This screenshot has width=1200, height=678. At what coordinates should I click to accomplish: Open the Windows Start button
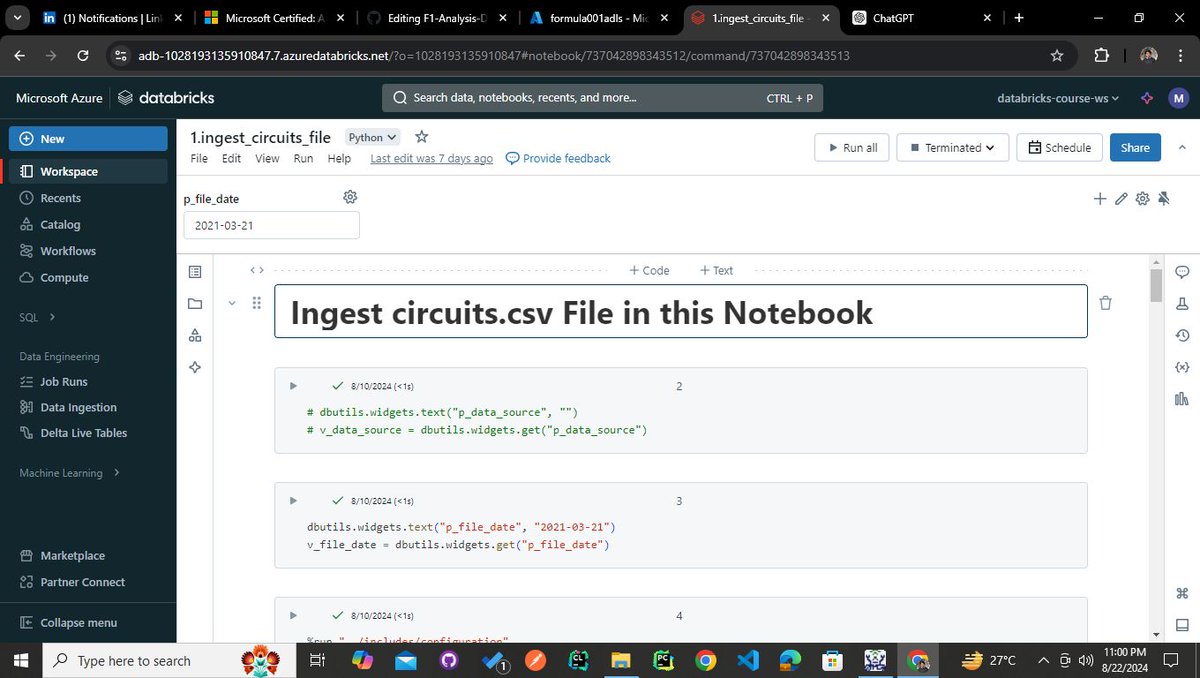tap(23, 661)
